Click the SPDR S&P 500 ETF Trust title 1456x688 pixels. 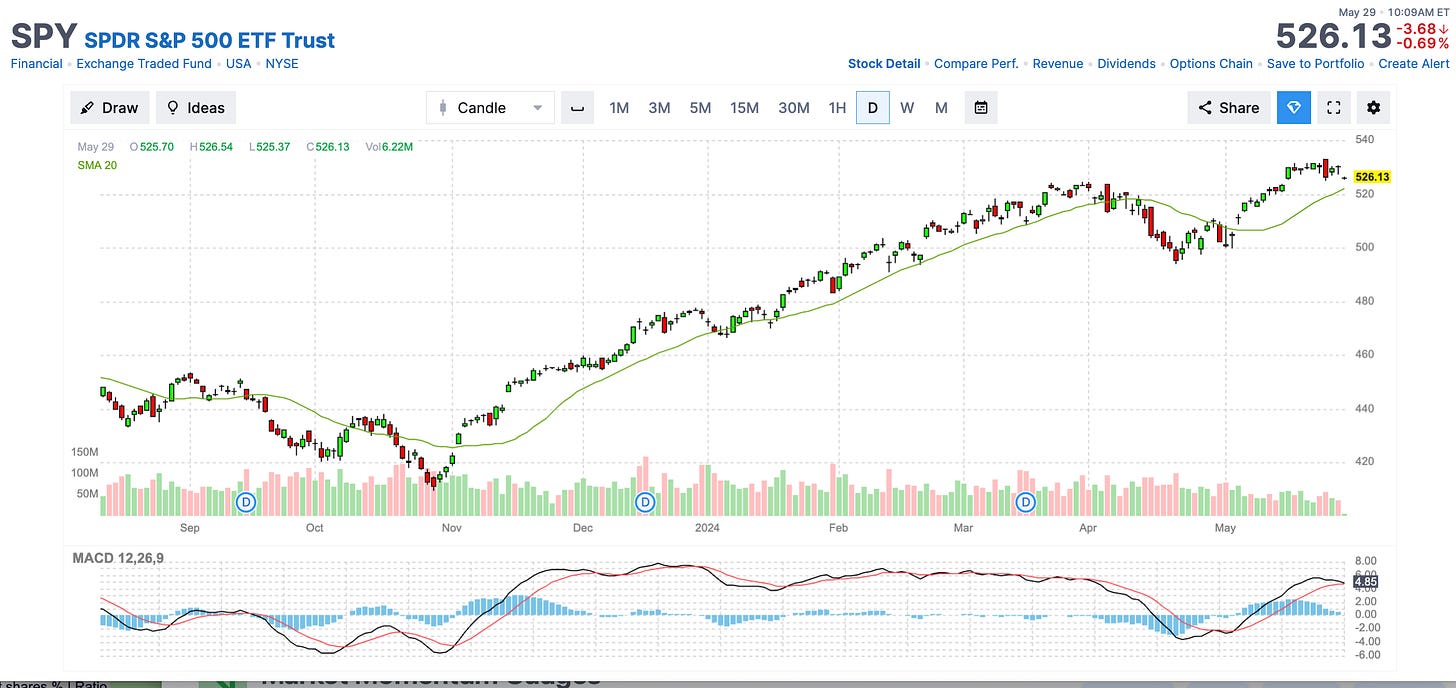coord(210,41)
